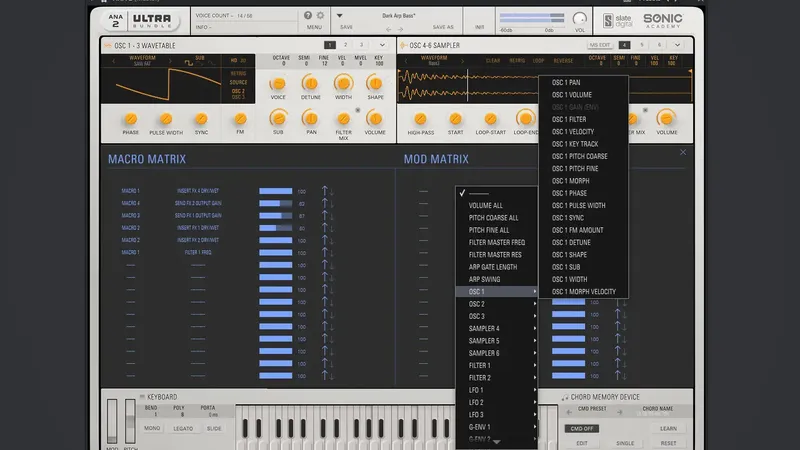Click the OSC 1-3 wavetable power icon
Screen dimensions: 800x450
108,45
